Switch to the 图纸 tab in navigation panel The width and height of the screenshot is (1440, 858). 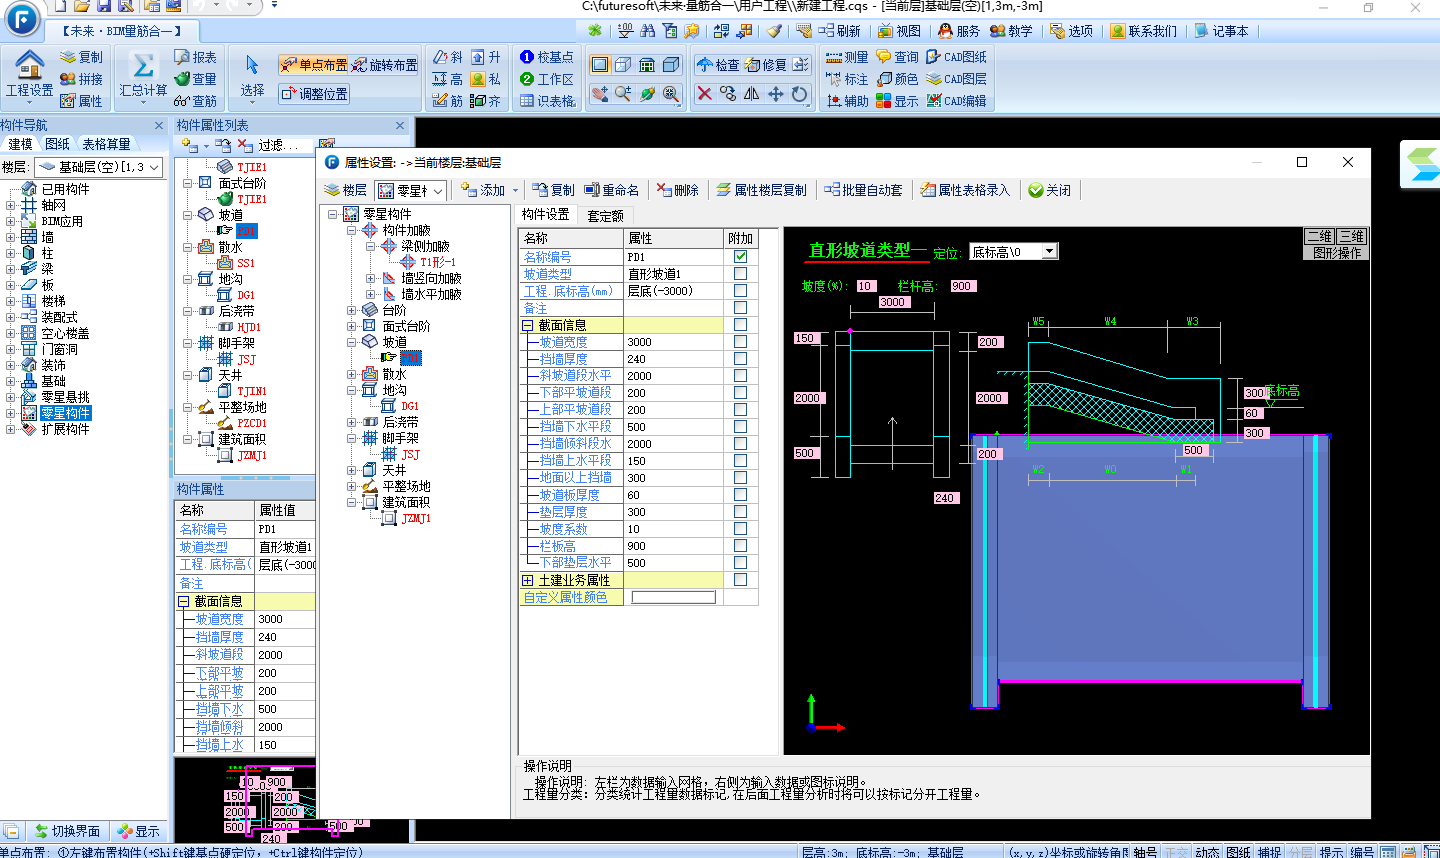pyautogui.click(x=58, y=144)
